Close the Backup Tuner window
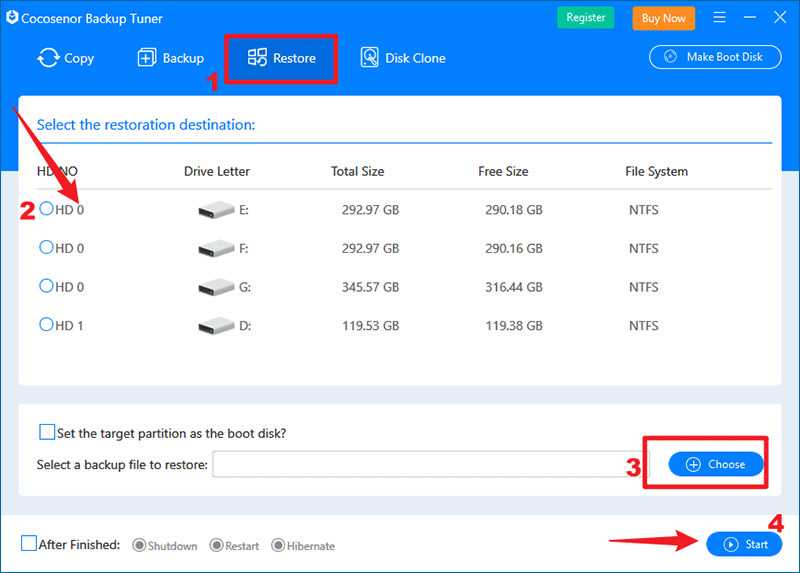The image size is (800, 573). [x=780, y=17]
